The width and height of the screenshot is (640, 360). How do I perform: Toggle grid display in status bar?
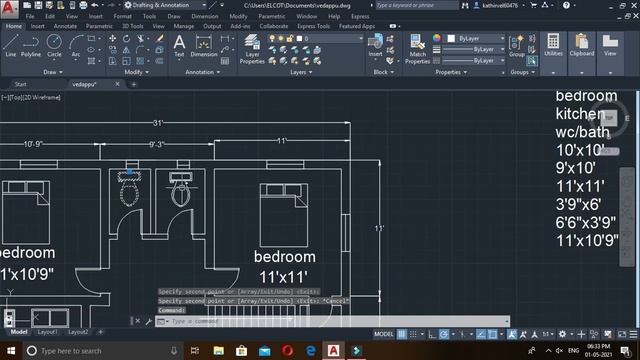coord(402,334)
